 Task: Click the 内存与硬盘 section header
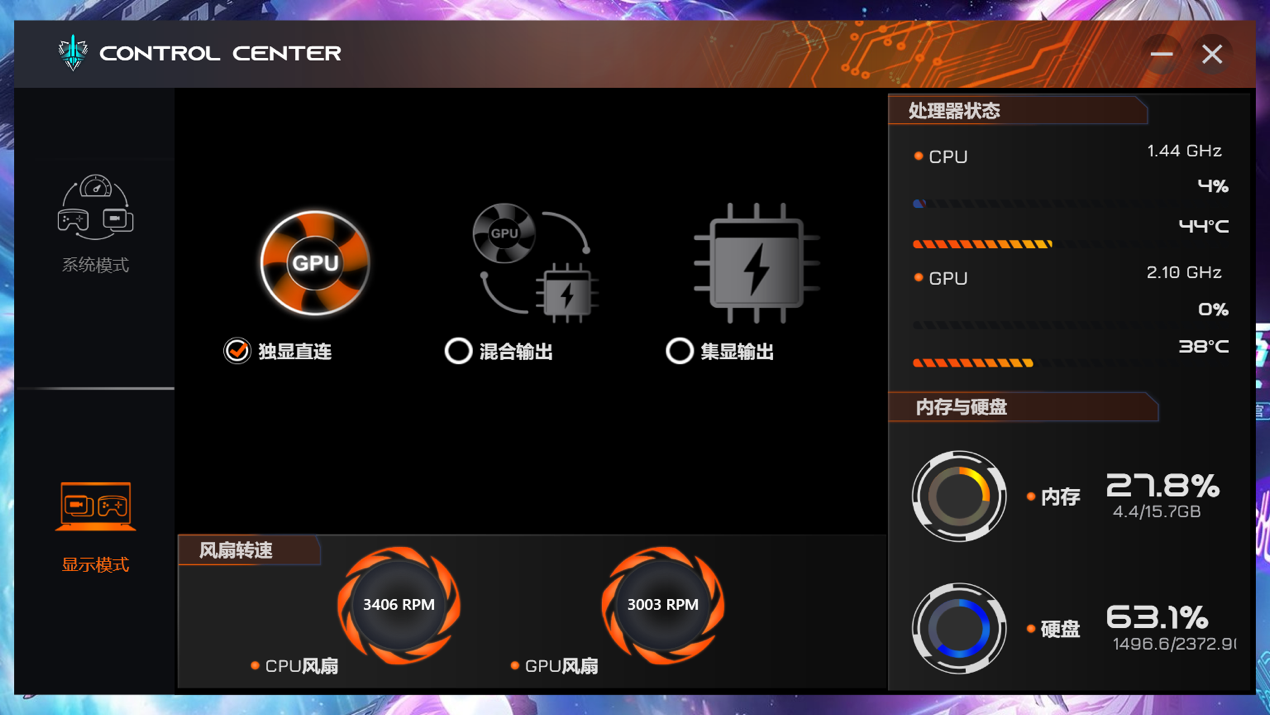[x=961, y=407]
